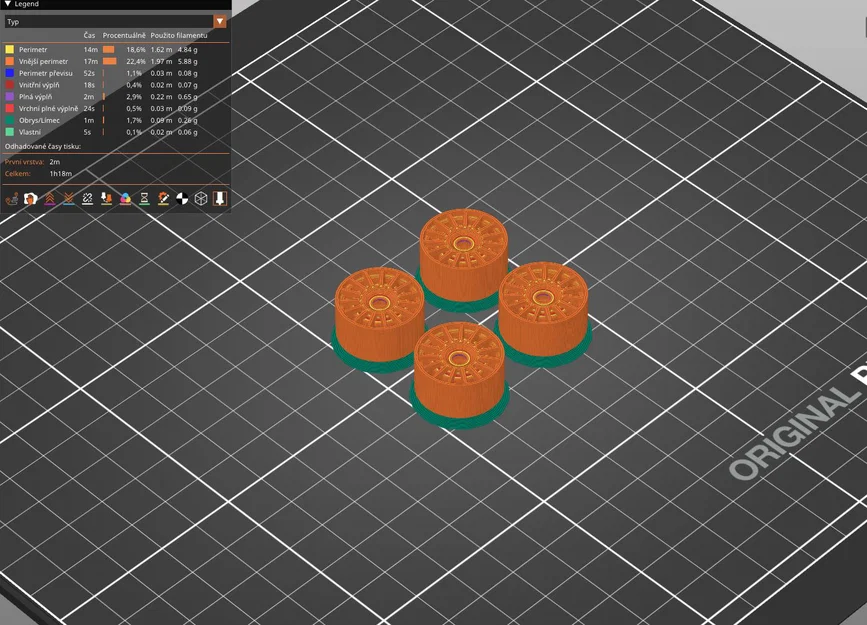This screenshot has width=867, height=625.
Task: Toggle the Seams visibility icon
Action: [87, 198]
